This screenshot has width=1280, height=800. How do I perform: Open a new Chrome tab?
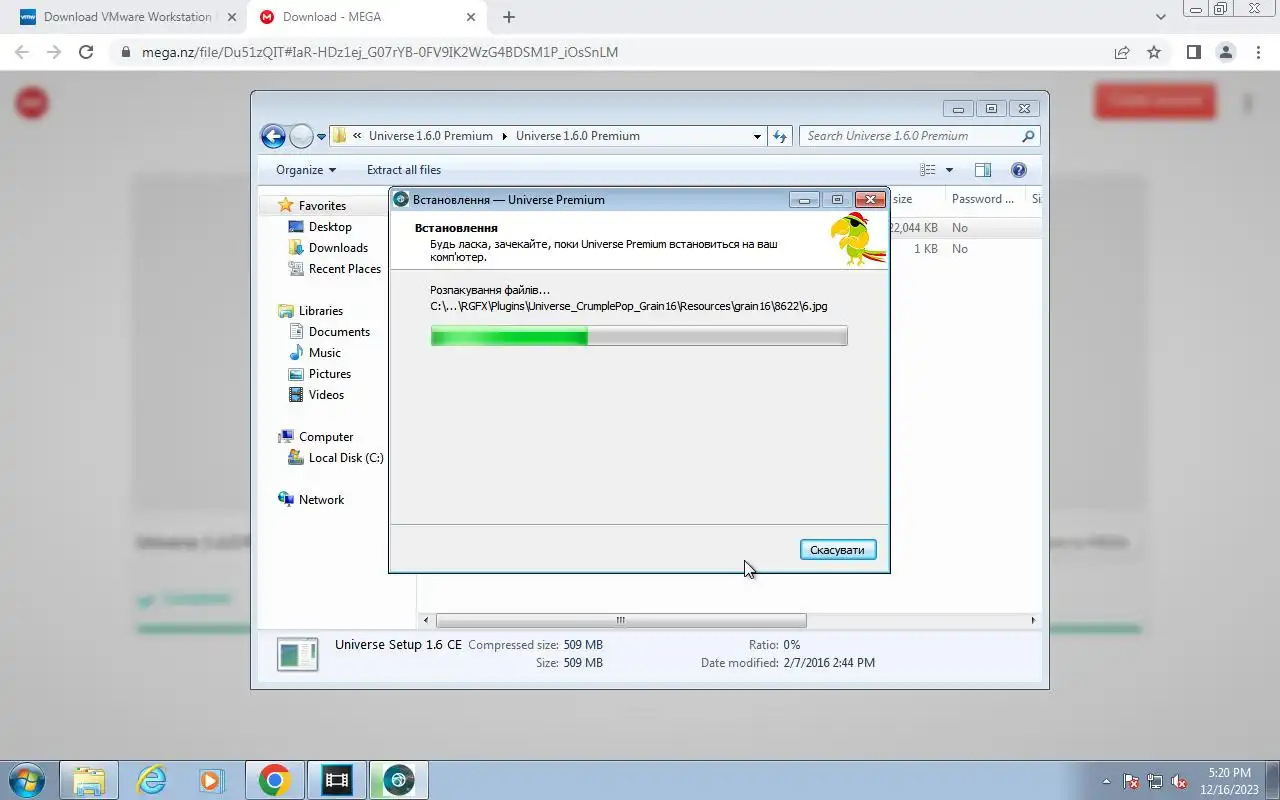point(509,17)
